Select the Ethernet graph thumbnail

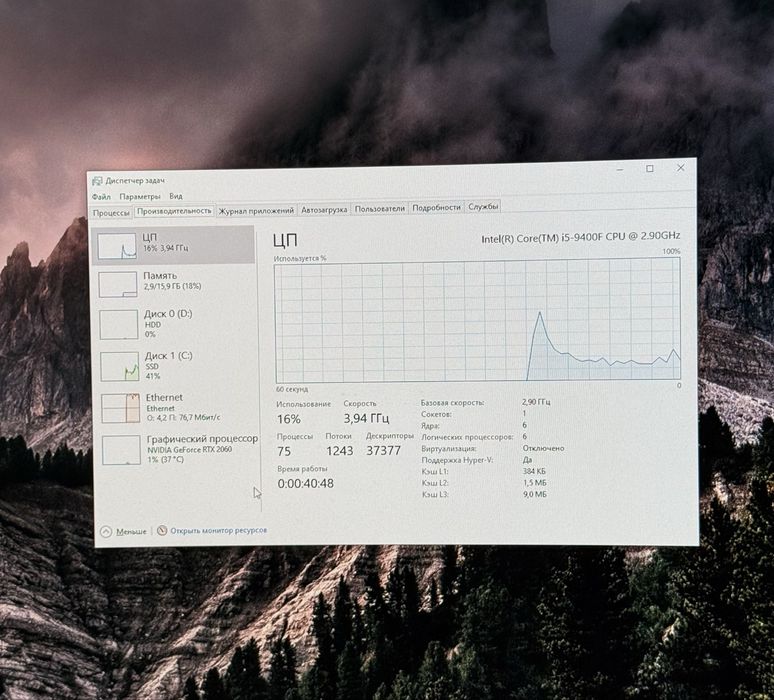click(x=121, y=408)
